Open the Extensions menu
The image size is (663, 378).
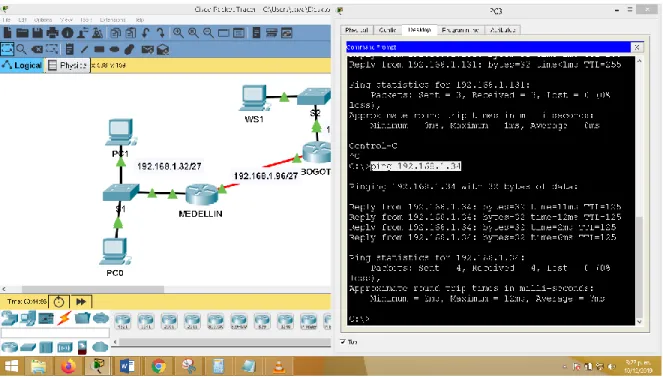[x=113, y=20]
